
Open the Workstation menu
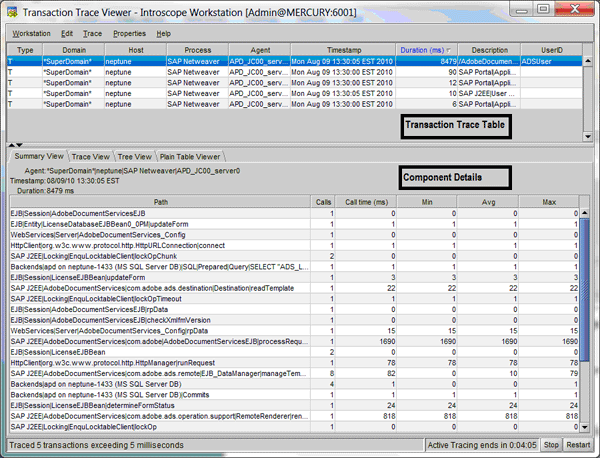pos(31,33)
